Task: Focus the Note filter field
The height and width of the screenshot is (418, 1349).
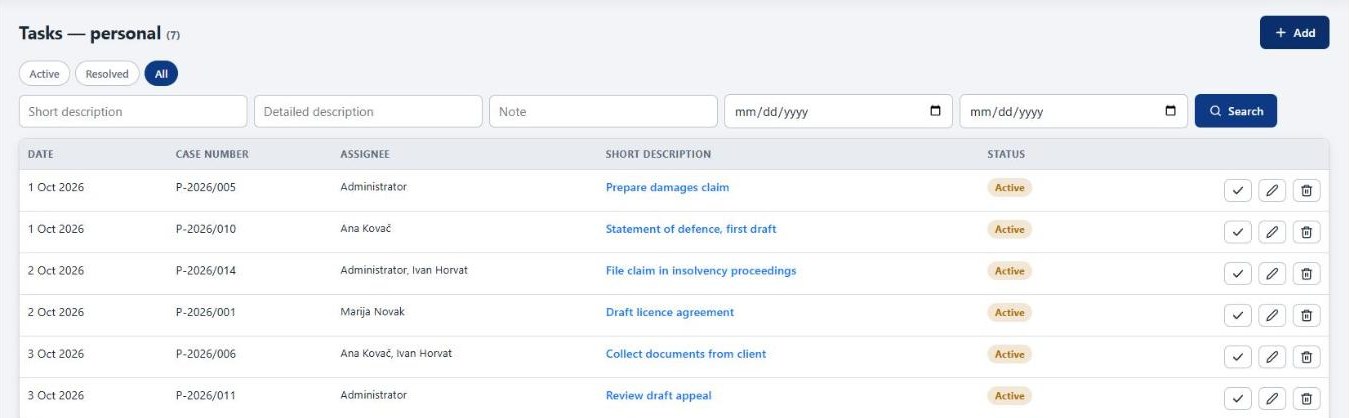Action: coord(603,111)
